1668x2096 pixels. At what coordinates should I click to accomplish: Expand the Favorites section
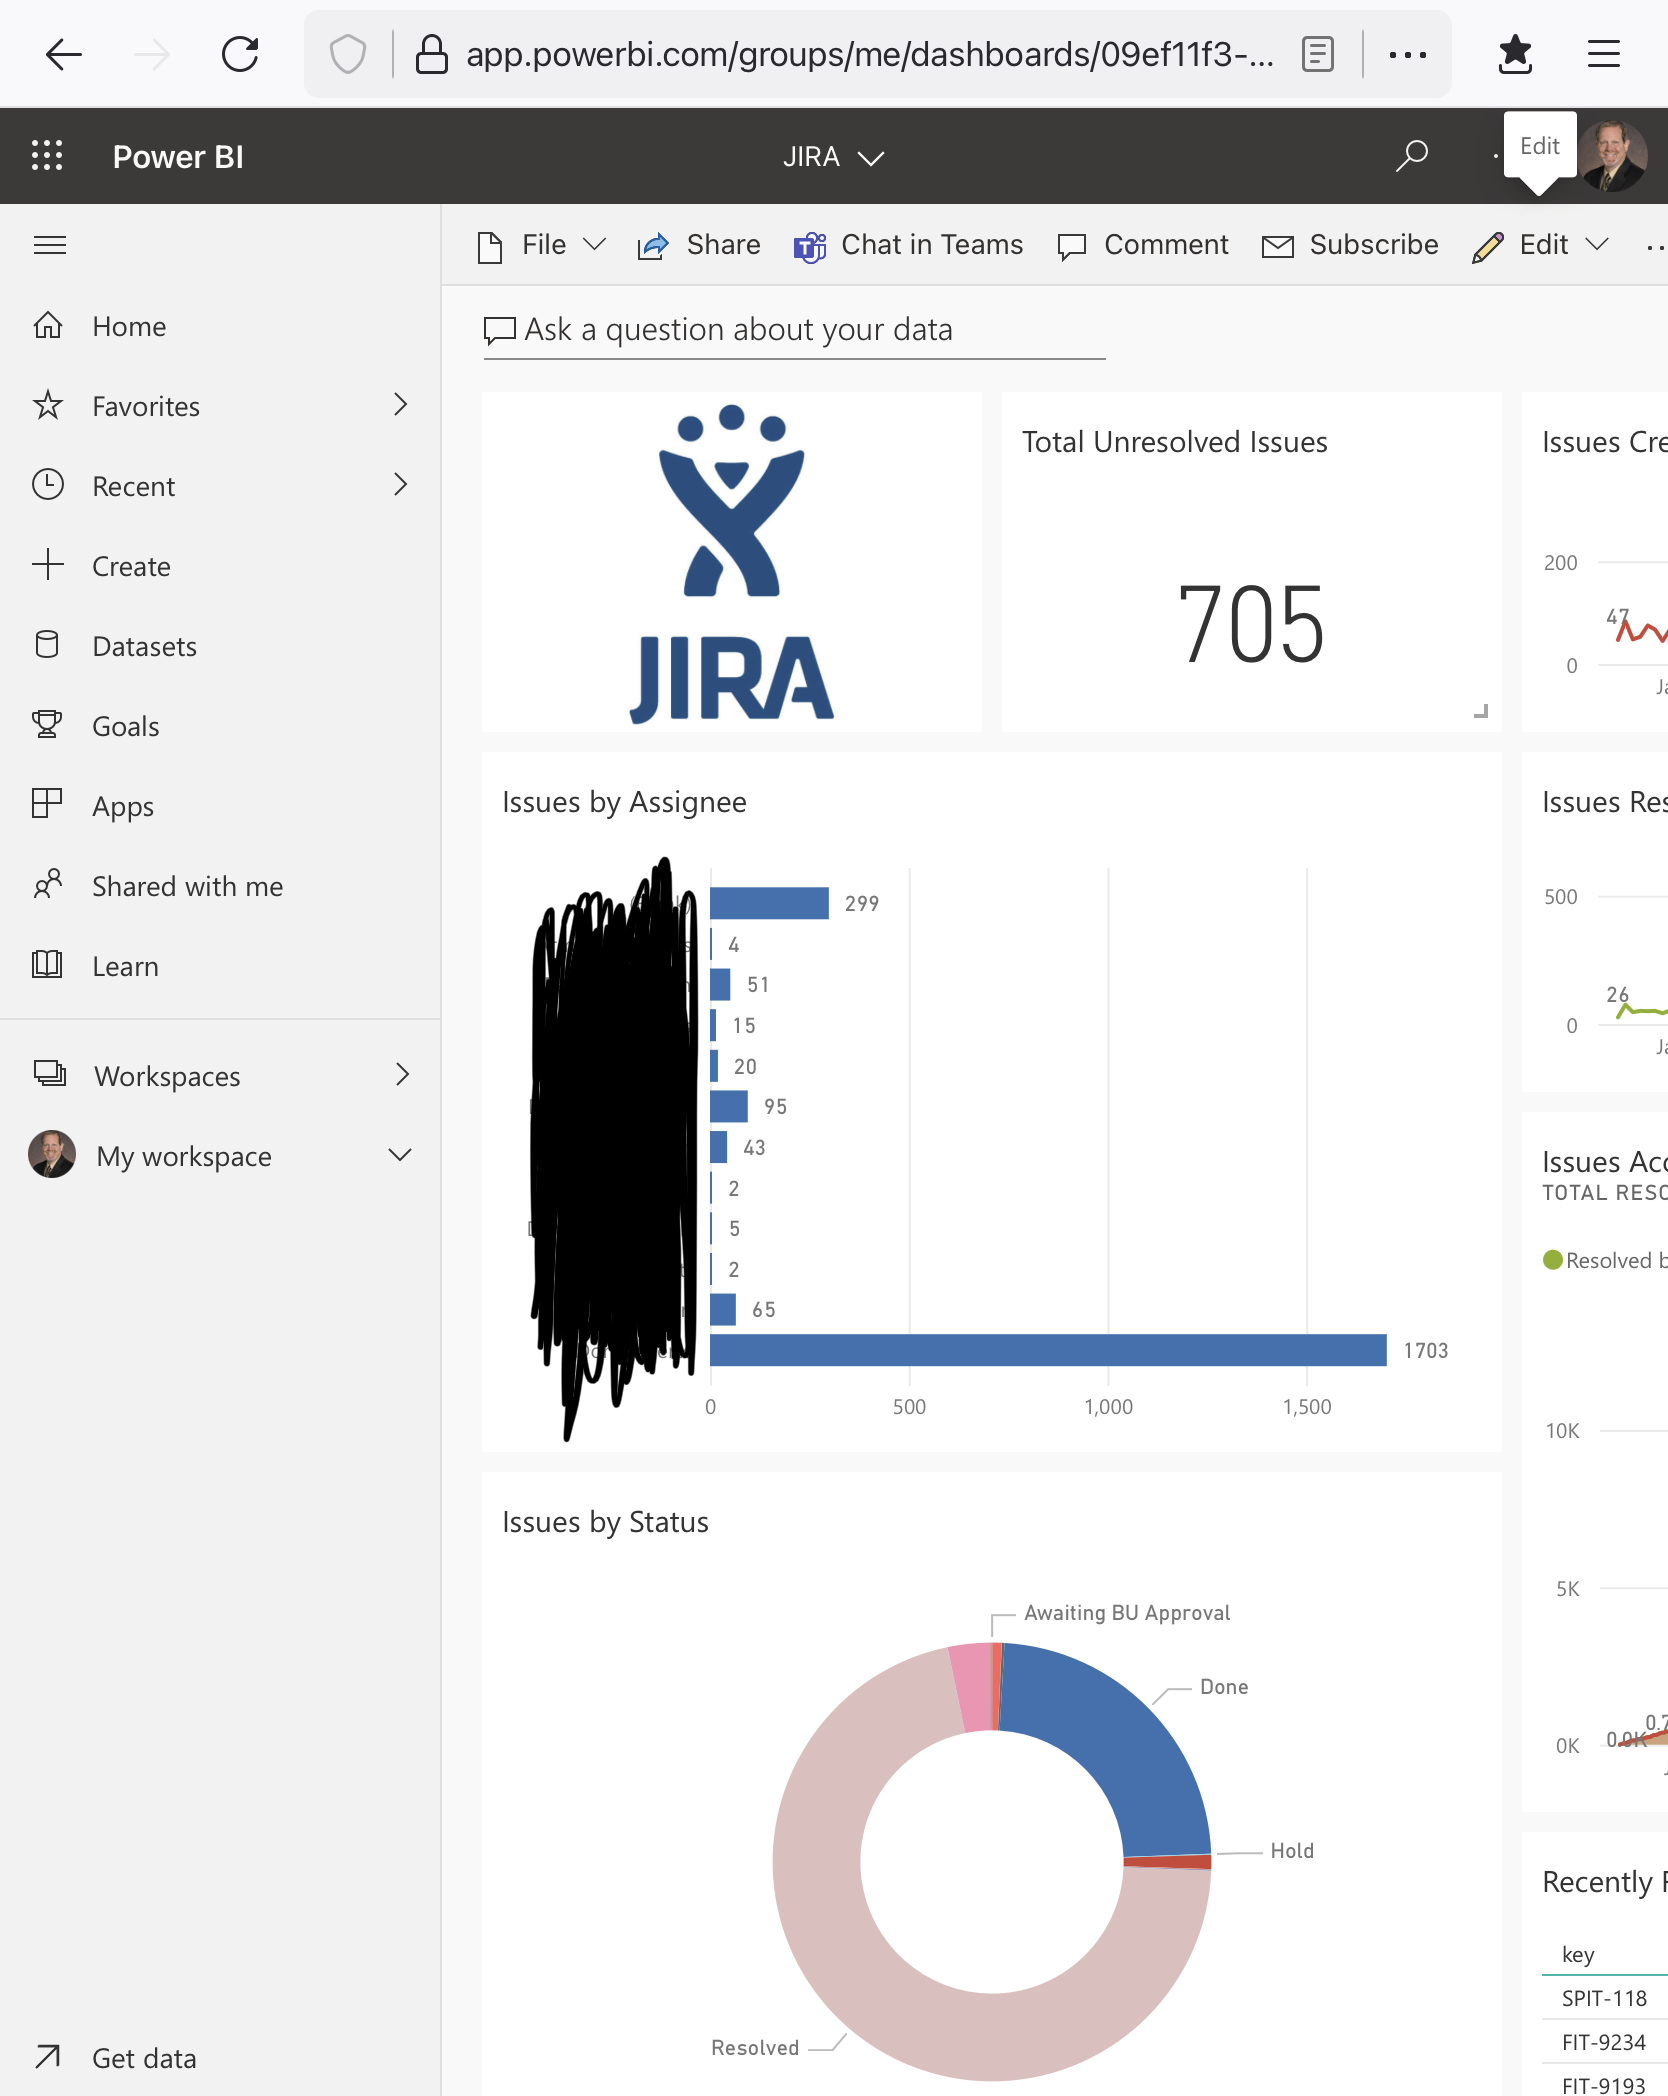(x=400, y=405)
